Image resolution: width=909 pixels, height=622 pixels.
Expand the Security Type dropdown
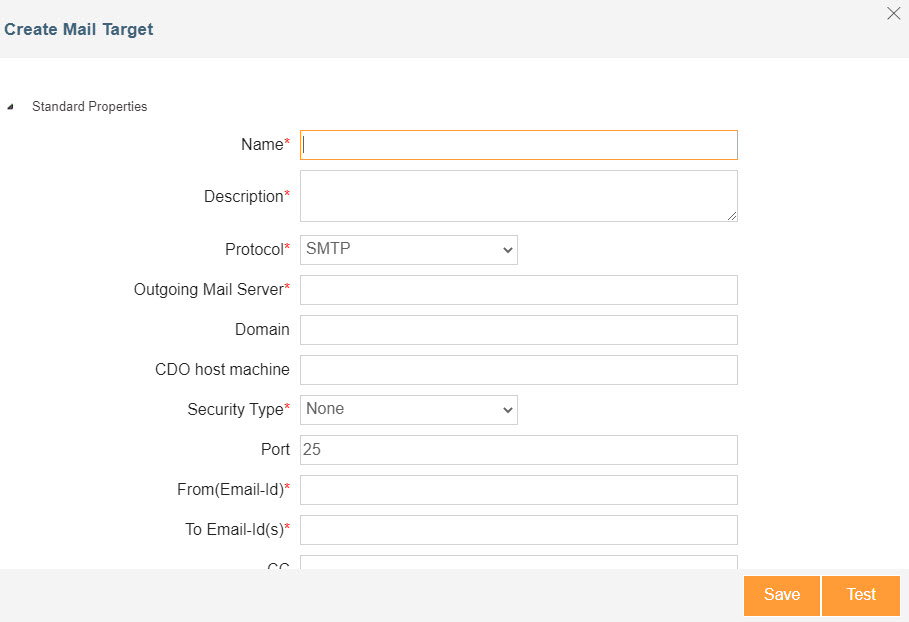point(408,410)
